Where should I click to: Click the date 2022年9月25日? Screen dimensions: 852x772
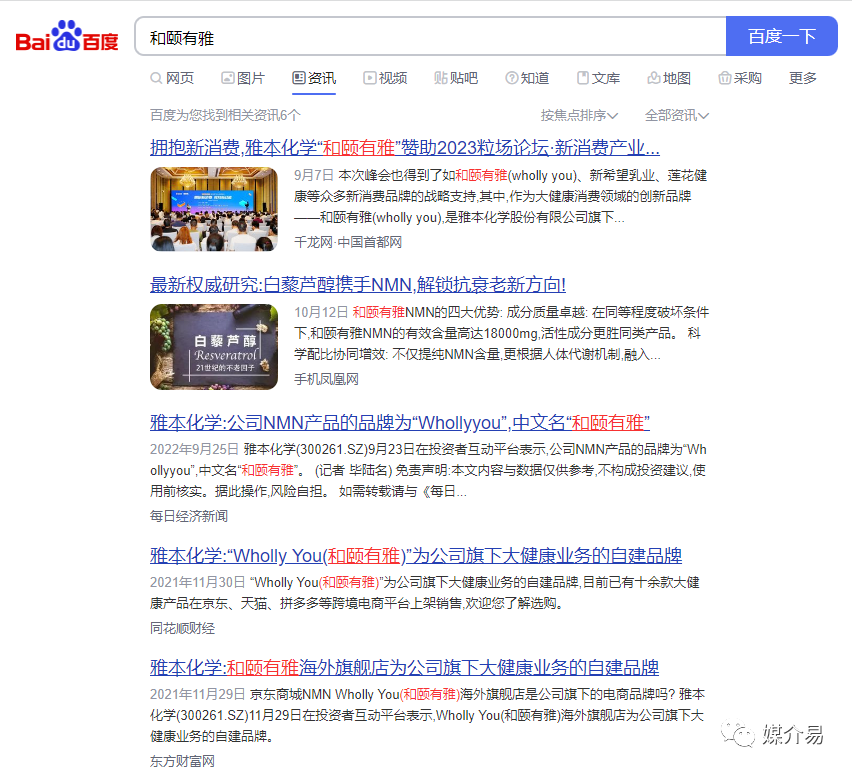(195, 449)
